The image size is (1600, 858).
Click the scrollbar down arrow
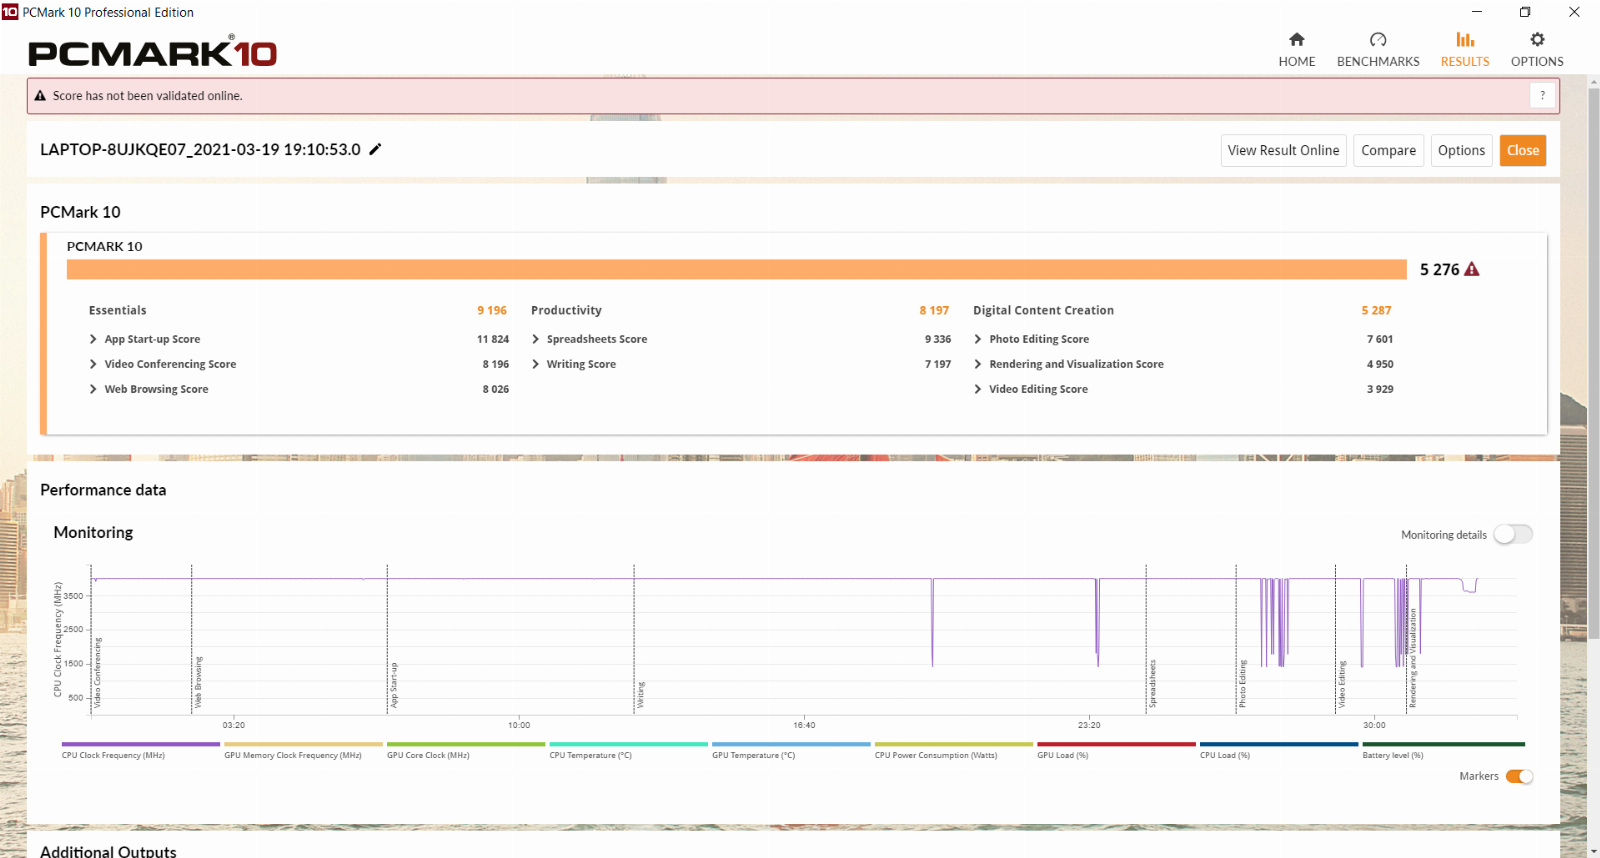[x=1593, y=851]
